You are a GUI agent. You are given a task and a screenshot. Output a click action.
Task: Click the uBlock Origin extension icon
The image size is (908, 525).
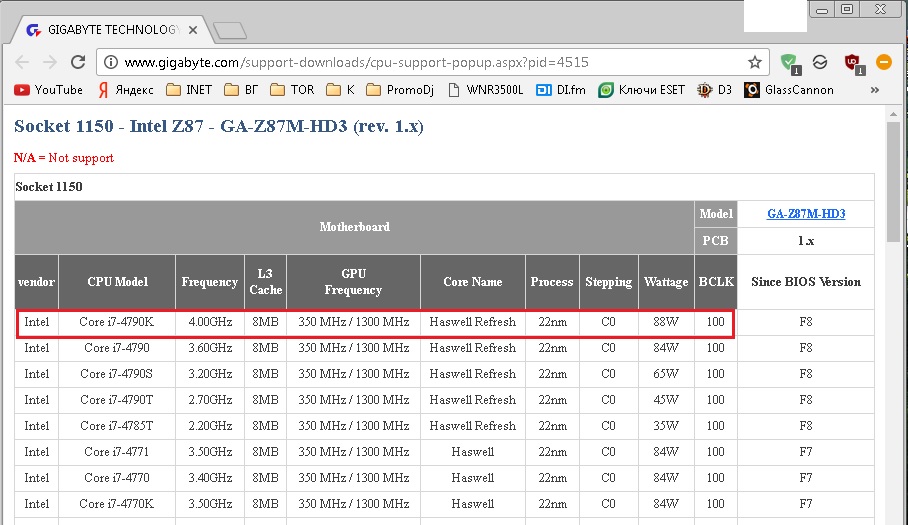pyautogui.click(x=852, y=62)
